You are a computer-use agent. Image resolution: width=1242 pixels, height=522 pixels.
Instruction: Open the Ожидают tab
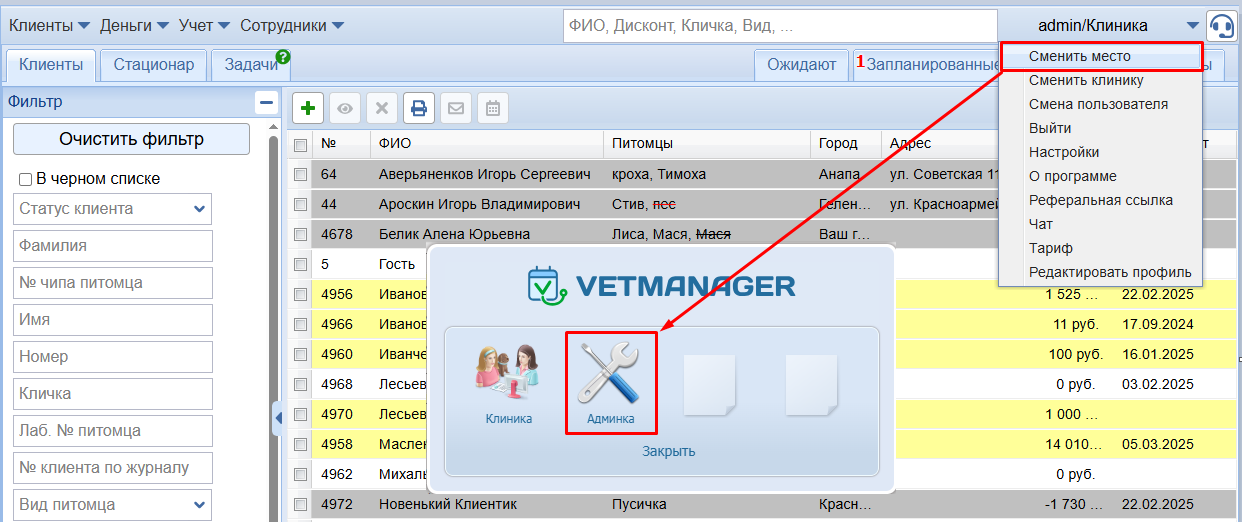click(801, 65)
